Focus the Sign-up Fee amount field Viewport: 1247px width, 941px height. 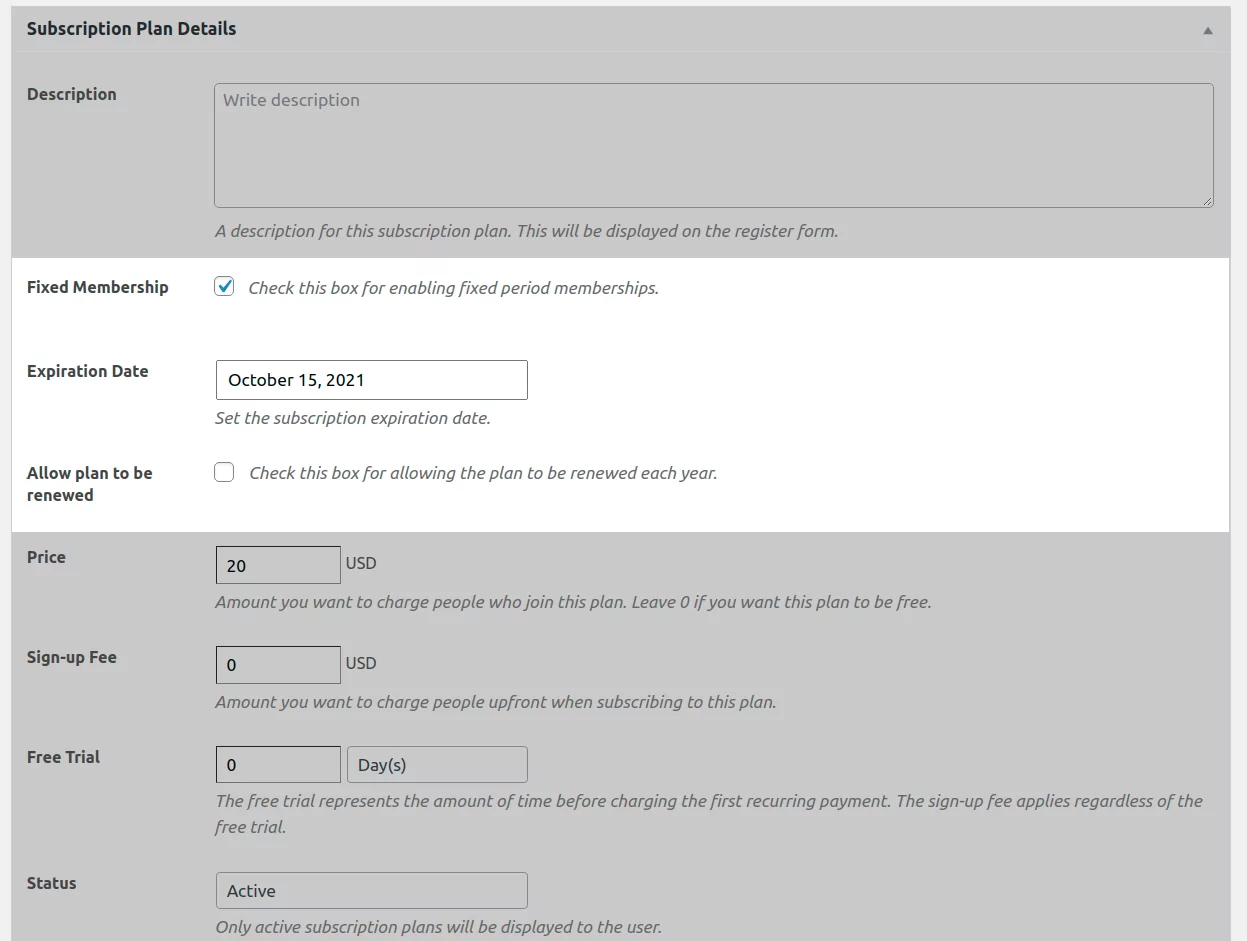tap(278, 665)
